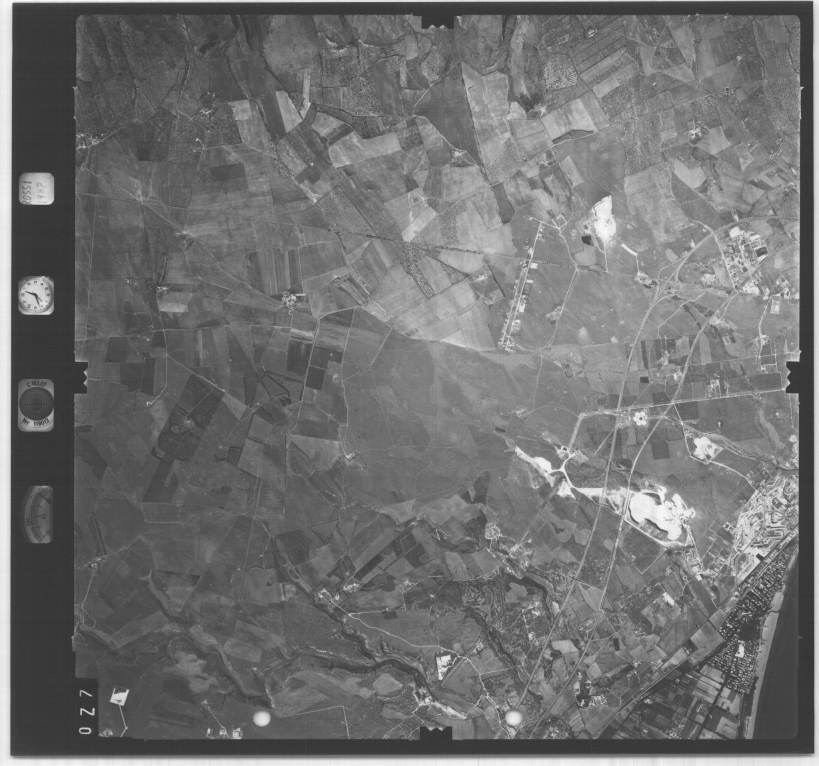Click the white arrow marker at bottom left
The width and height of the screenshot is (819, 766).
[118, 697]
